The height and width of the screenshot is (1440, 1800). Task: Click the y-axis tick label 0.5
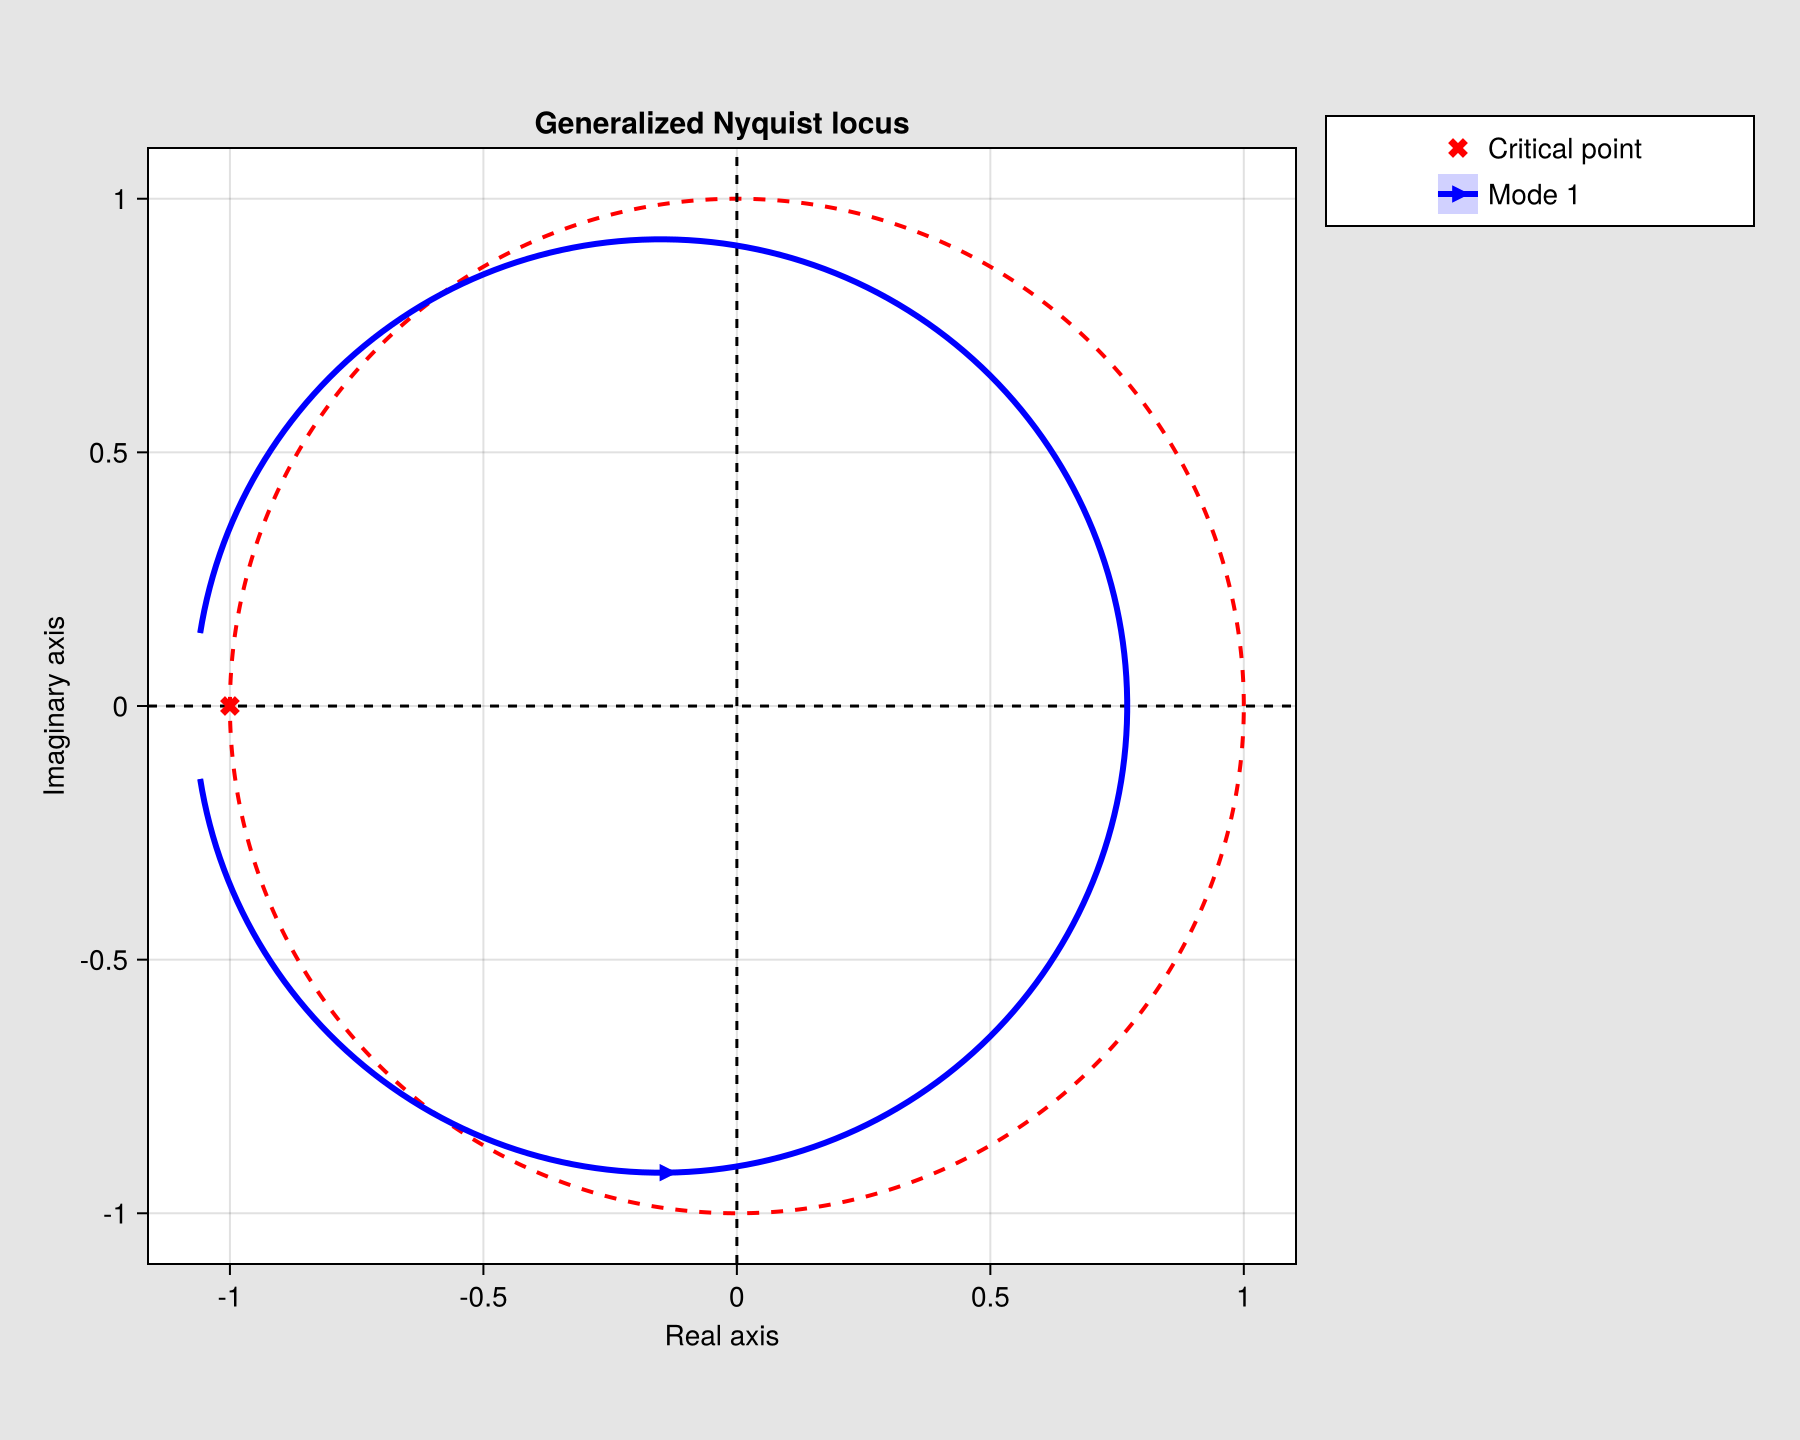click(x=110, y=453)
